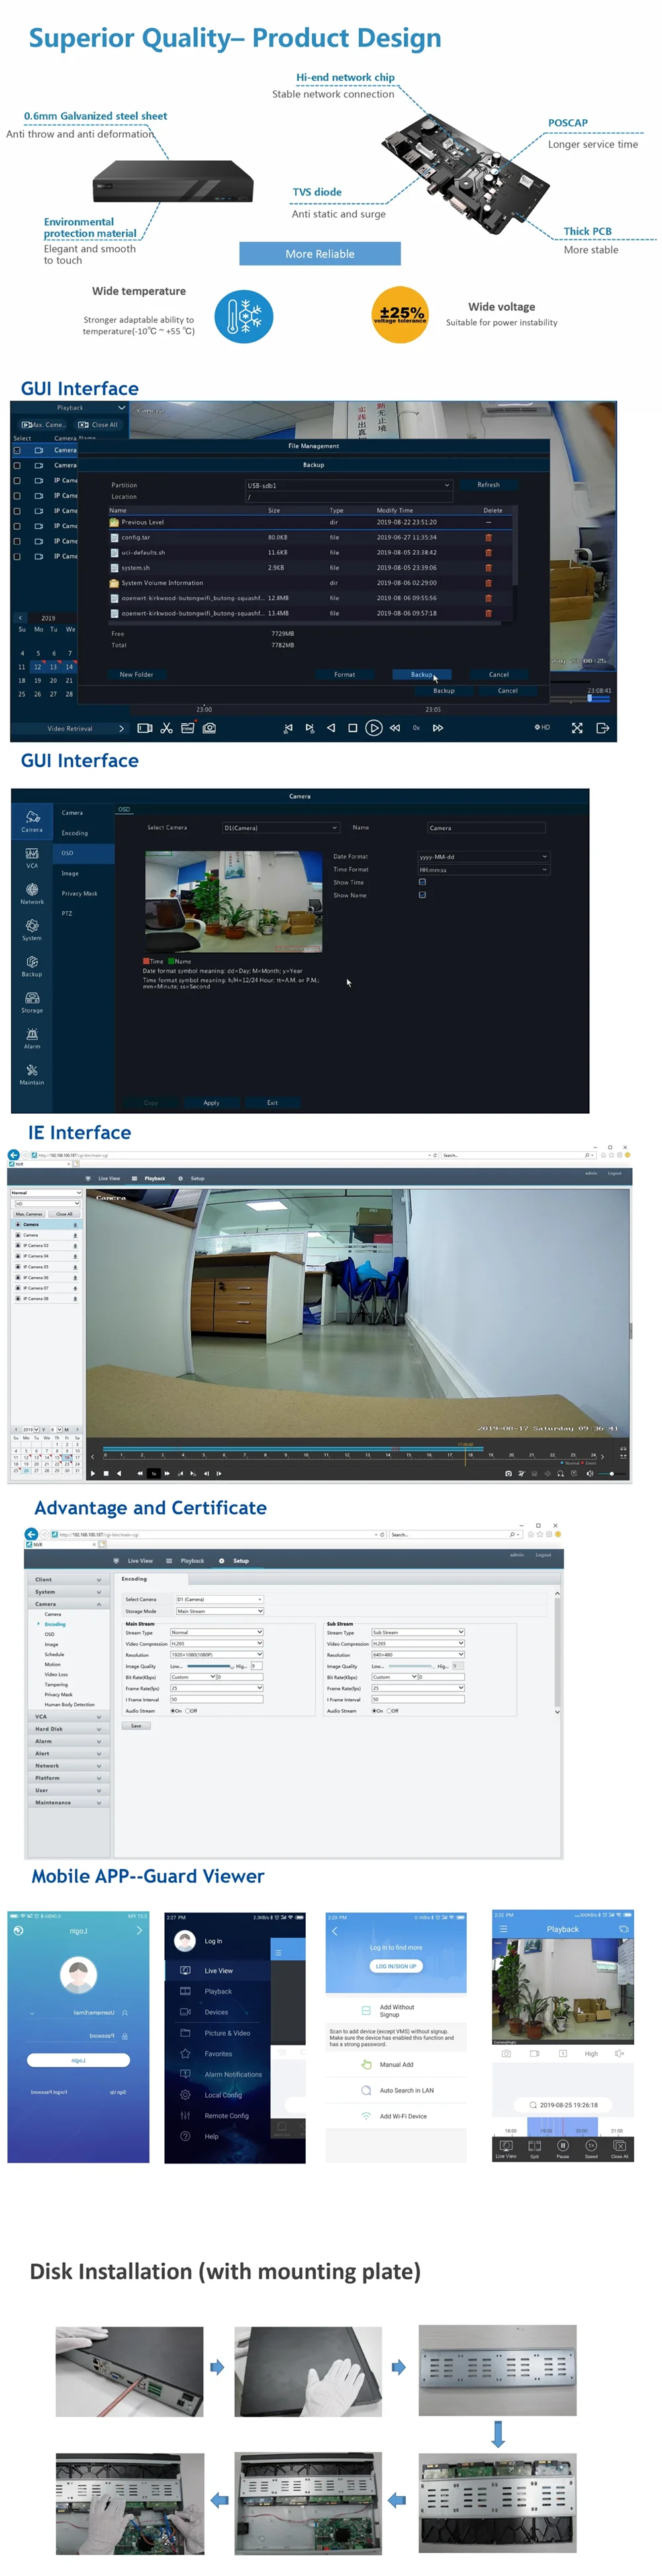This screenshot has width=662, height=2576.
Task: Open the Maintain tools icon in the sidebar
Action: (32, 1070)
